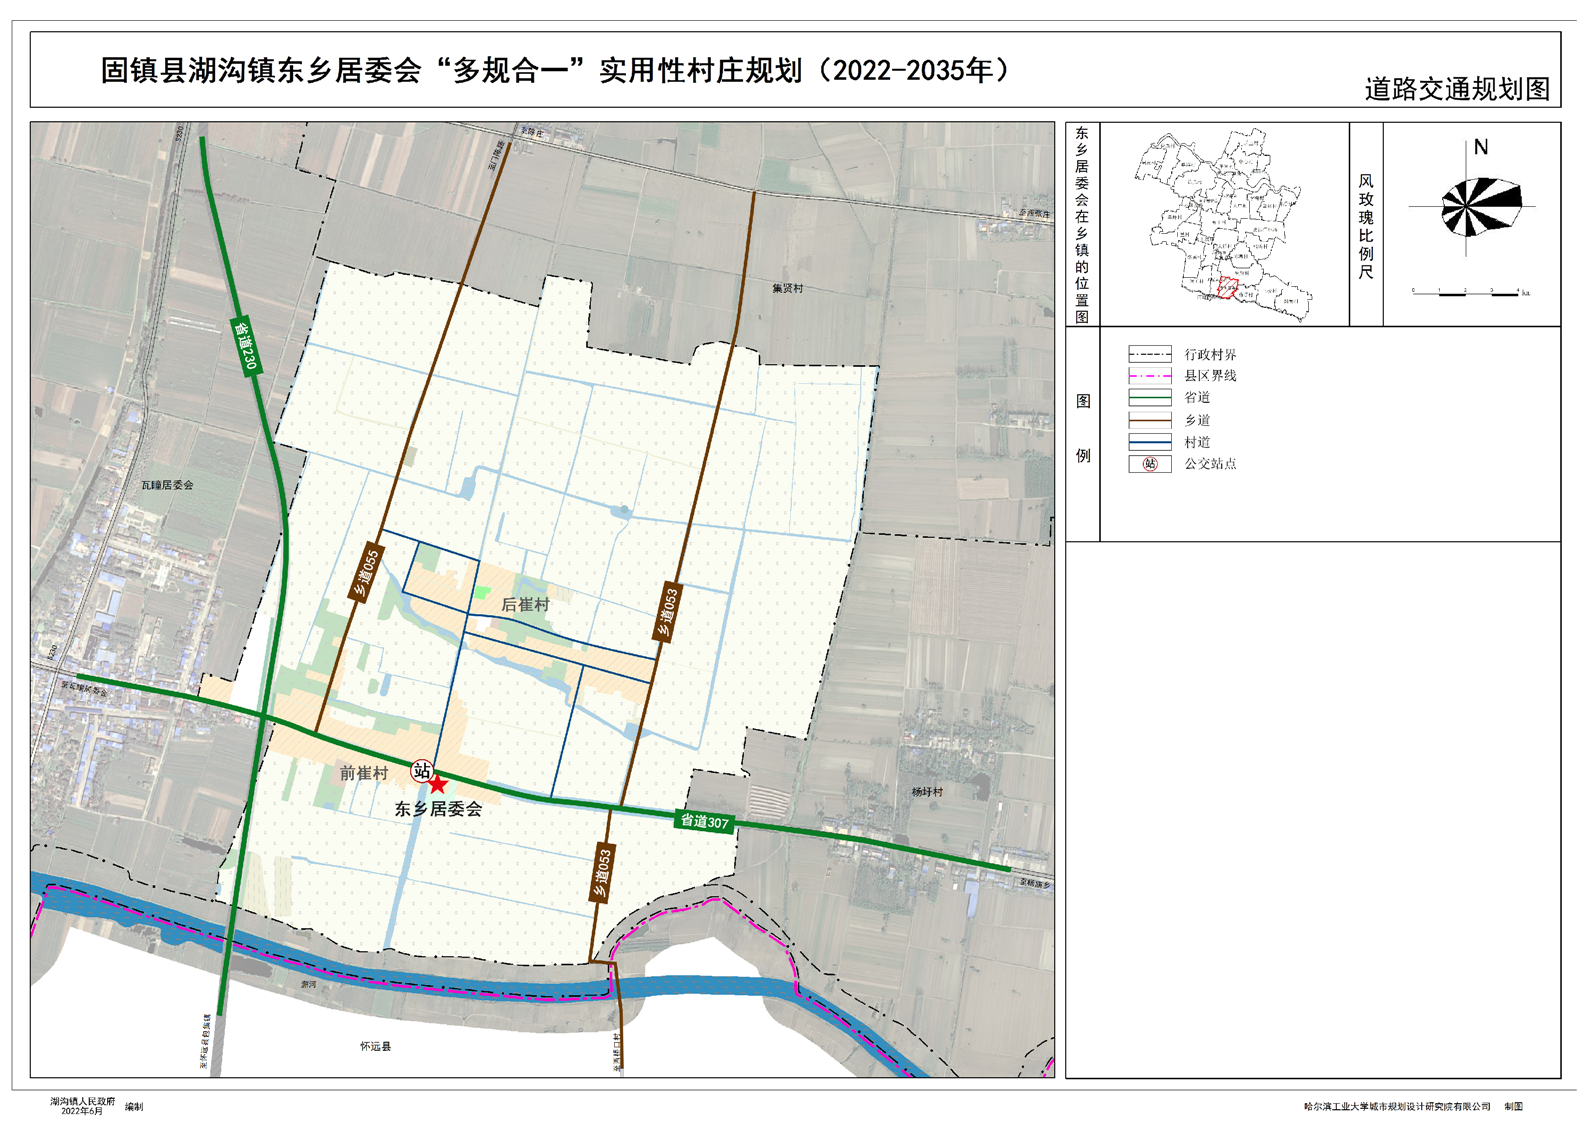The width and height of the screenshot is (1587, 1123).
Task: Select the 省道230 road label
Action: click(246, 344)
